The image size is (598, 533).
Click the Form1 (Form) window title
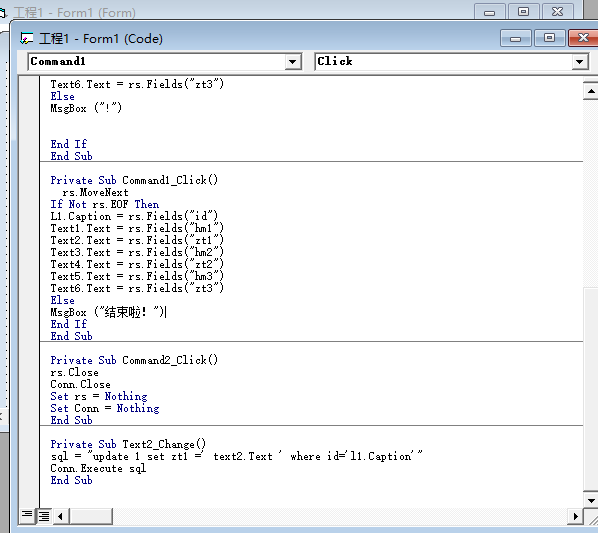(75, 13)
